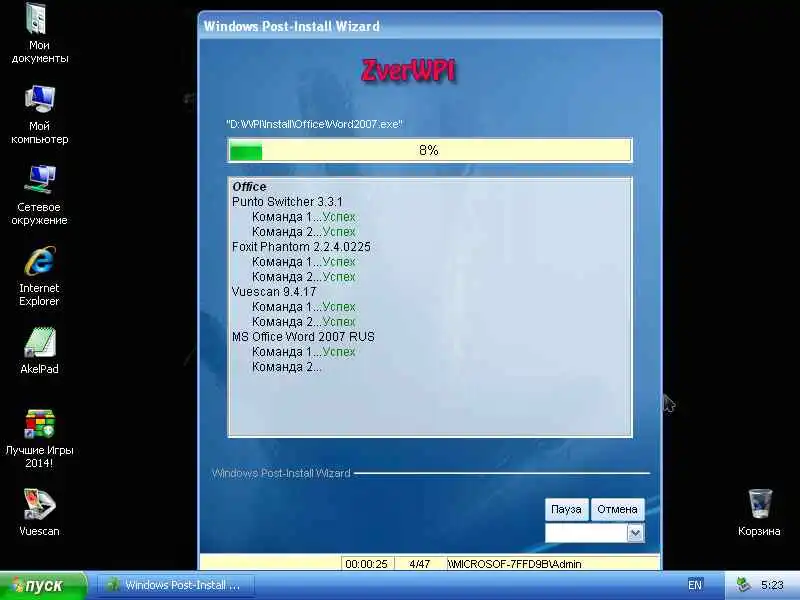The height and width of the screenshot is (600, 800).
Task: Open the My Documents desktop icon
Action: coord(39,34)
